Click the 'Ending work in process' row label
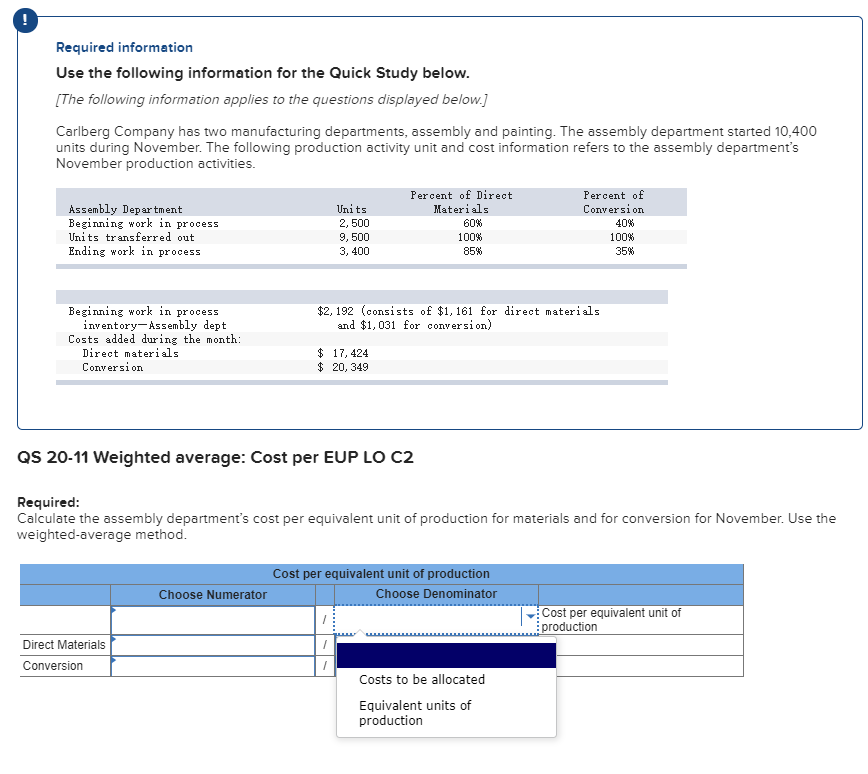 pyautogui.click(x=135, y=251)
